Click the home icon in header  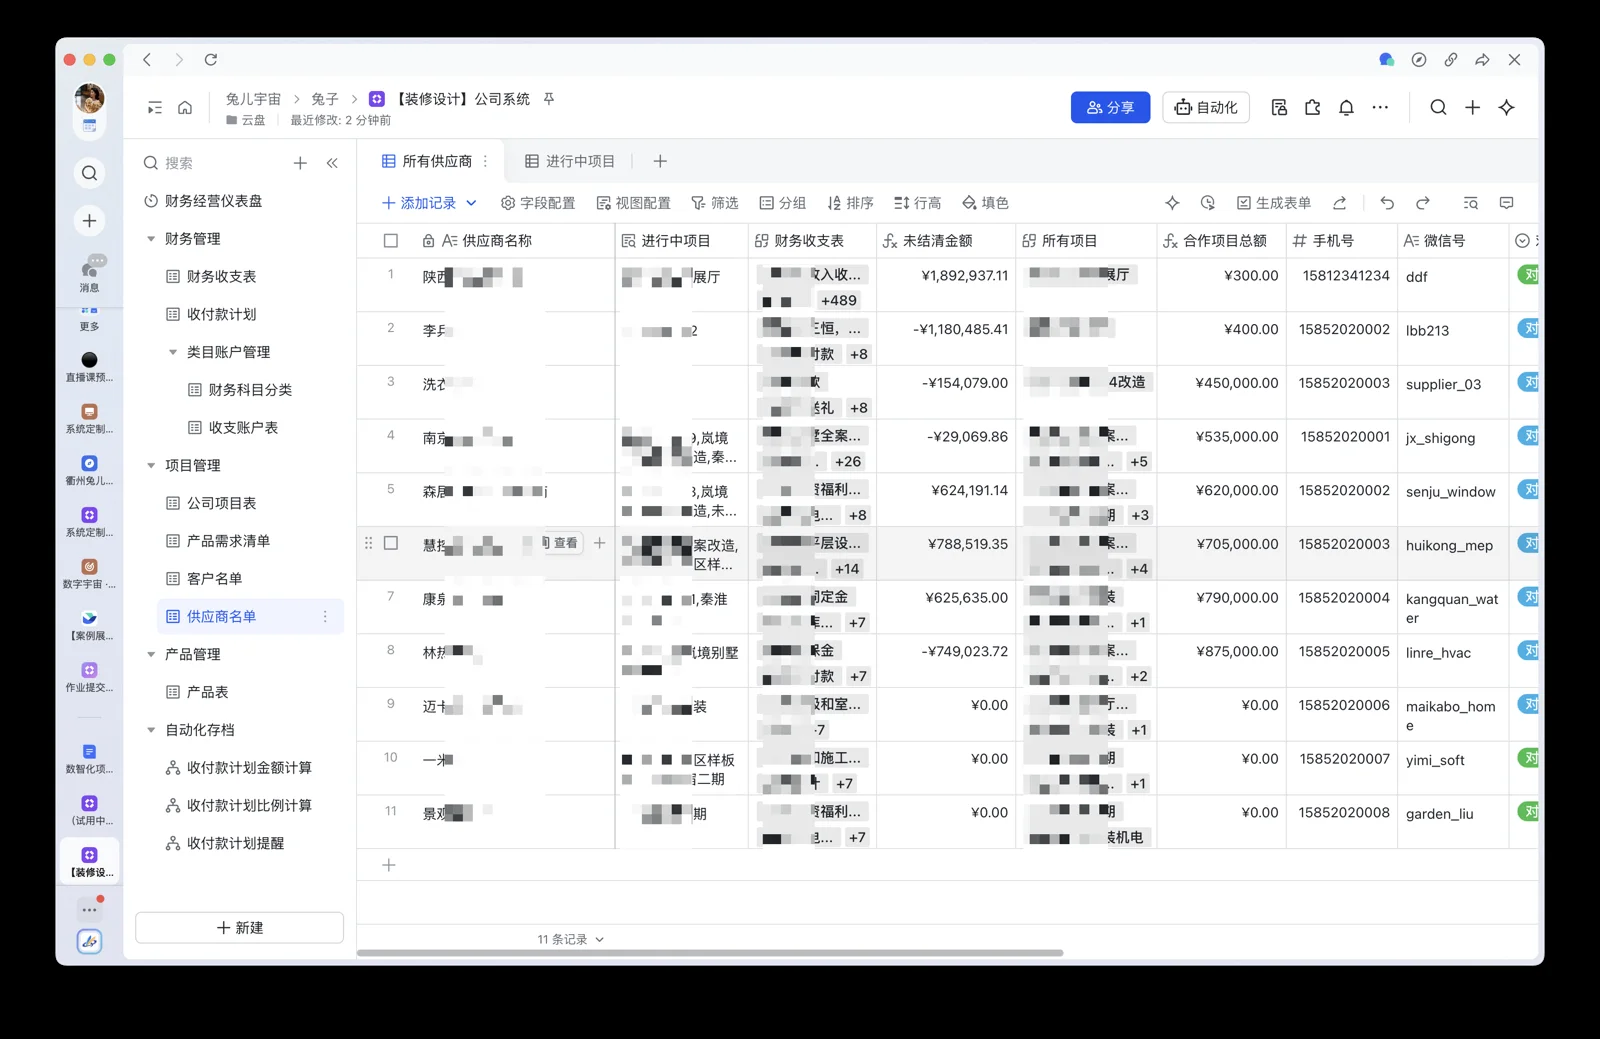click(x=185, y=108)
